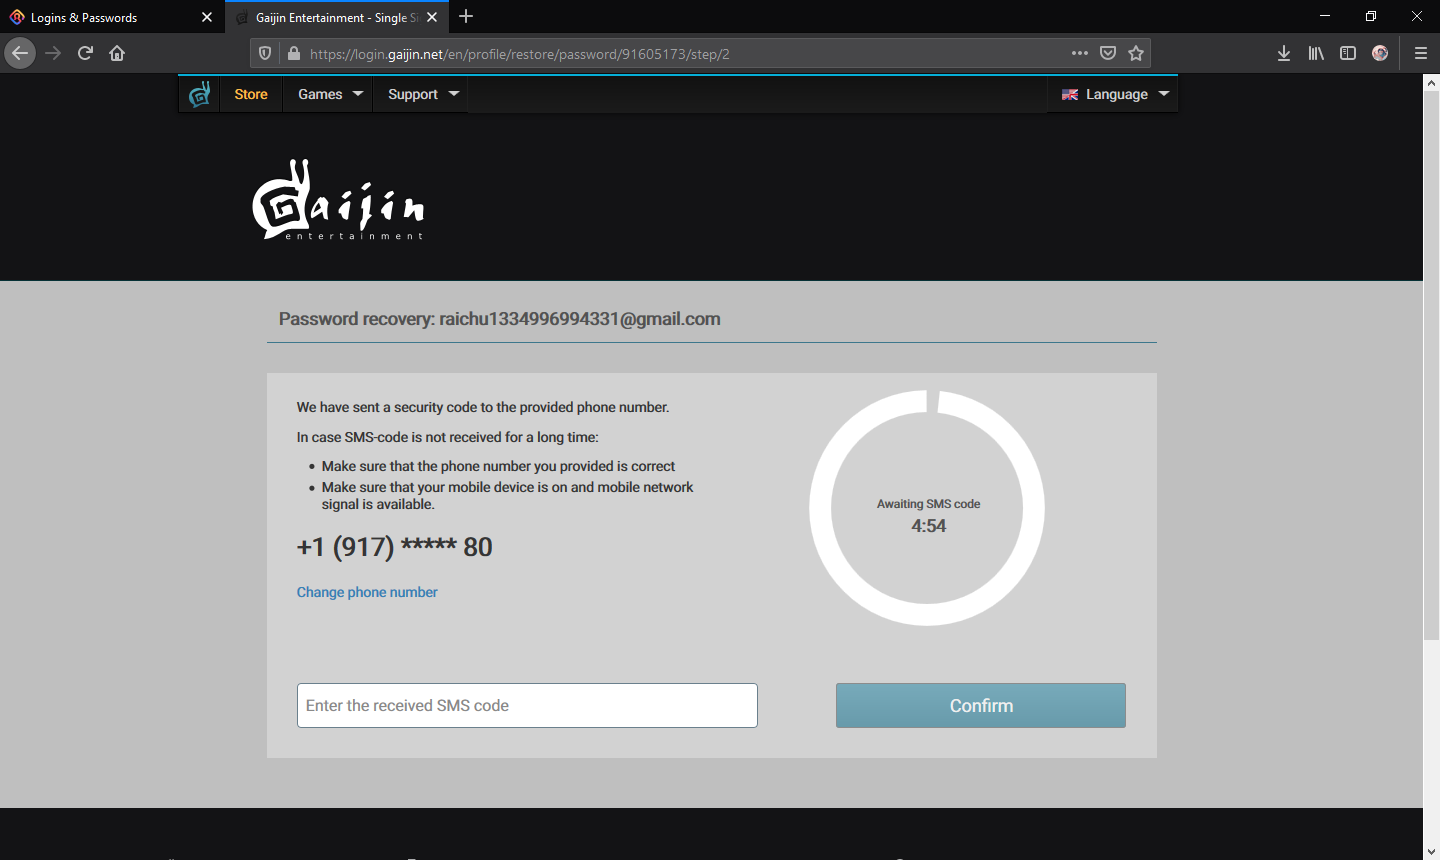Image resolution: width=1440 pixels, height=860 pixels.
Task: Click the forward navigation arrow
Action: pos(53,53)
